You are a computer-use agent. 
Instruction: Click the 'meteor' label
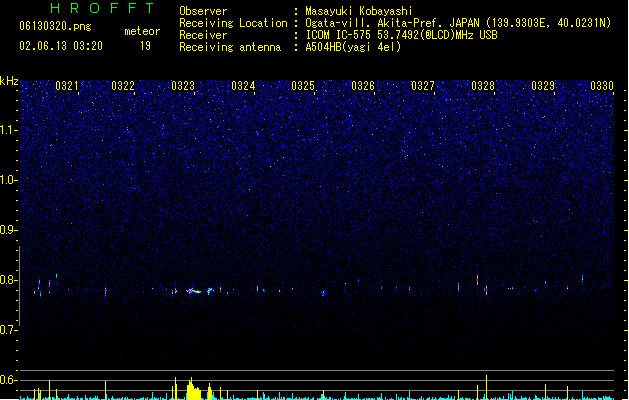click(x=142, y=31)
